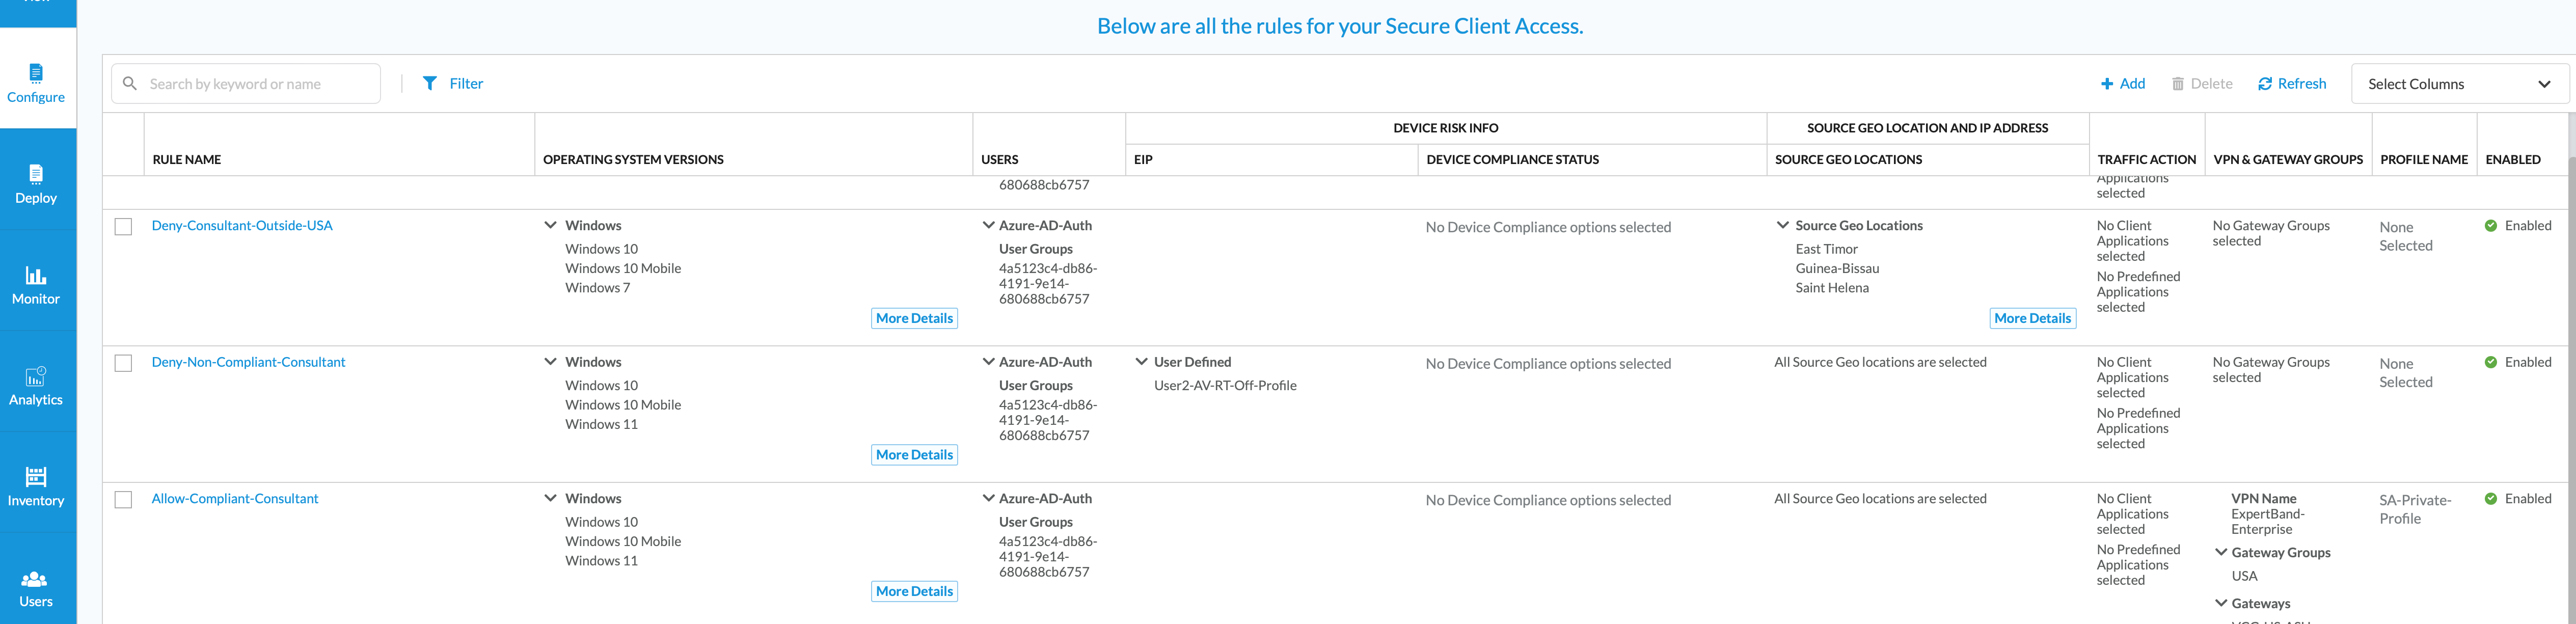Sort by the Rule Name column header
The height and width of the screenshot is (624, 2576).
187,160
